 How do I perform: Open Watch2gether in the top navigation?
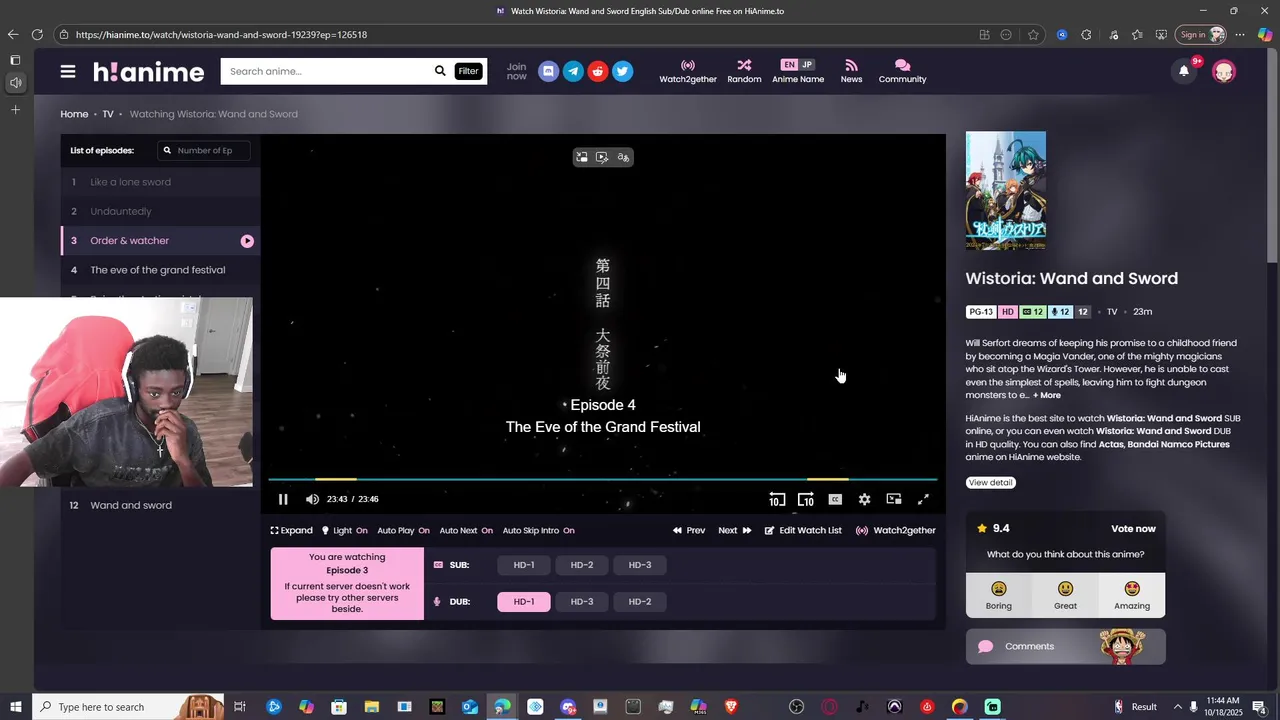688,71
